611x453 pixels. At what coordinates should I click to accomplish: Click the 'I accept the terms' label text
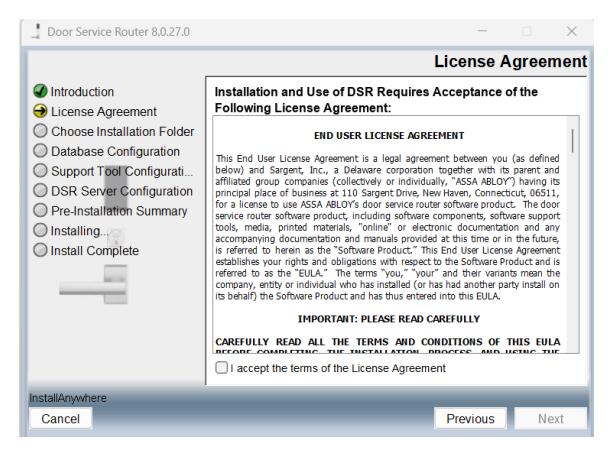pyautogui.click(x=337, y=368)
